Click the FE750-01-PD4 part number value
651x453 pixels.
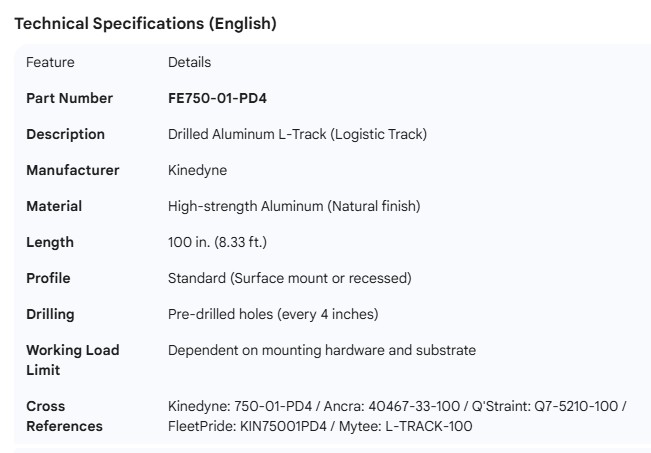[217, 98]
